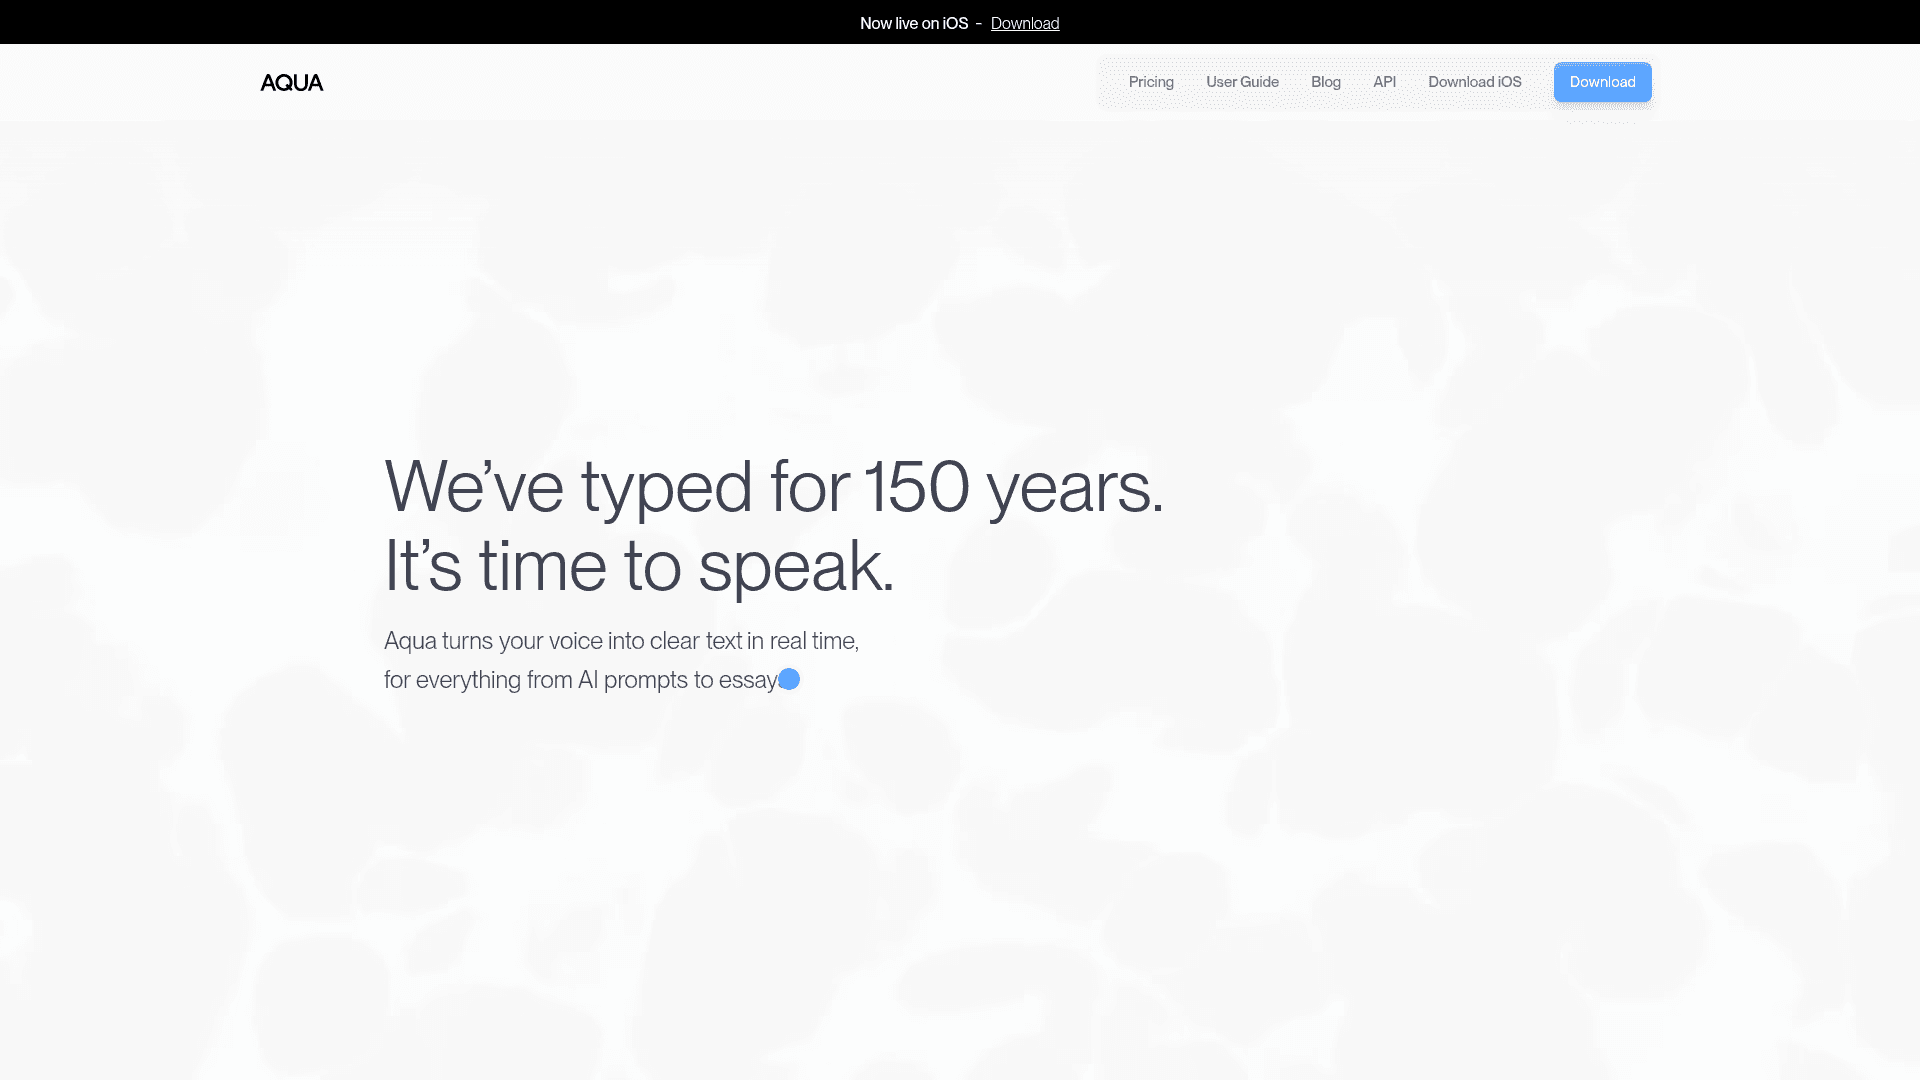This screenshot has width=1920, height=1080.
Task: Click the text "It's time to speak."
Action: (x=639, y=566)
